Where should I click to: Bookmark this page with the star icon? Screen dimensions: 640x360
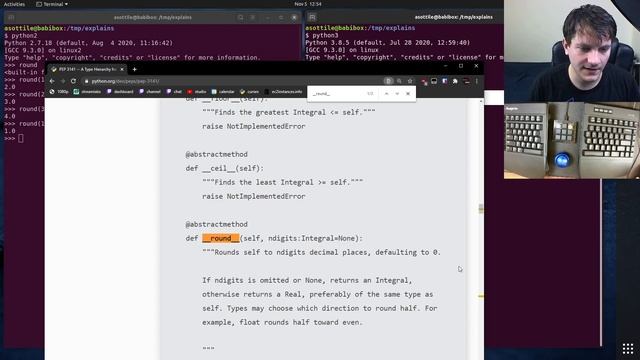pyautogui.click(x=410, y=81)
